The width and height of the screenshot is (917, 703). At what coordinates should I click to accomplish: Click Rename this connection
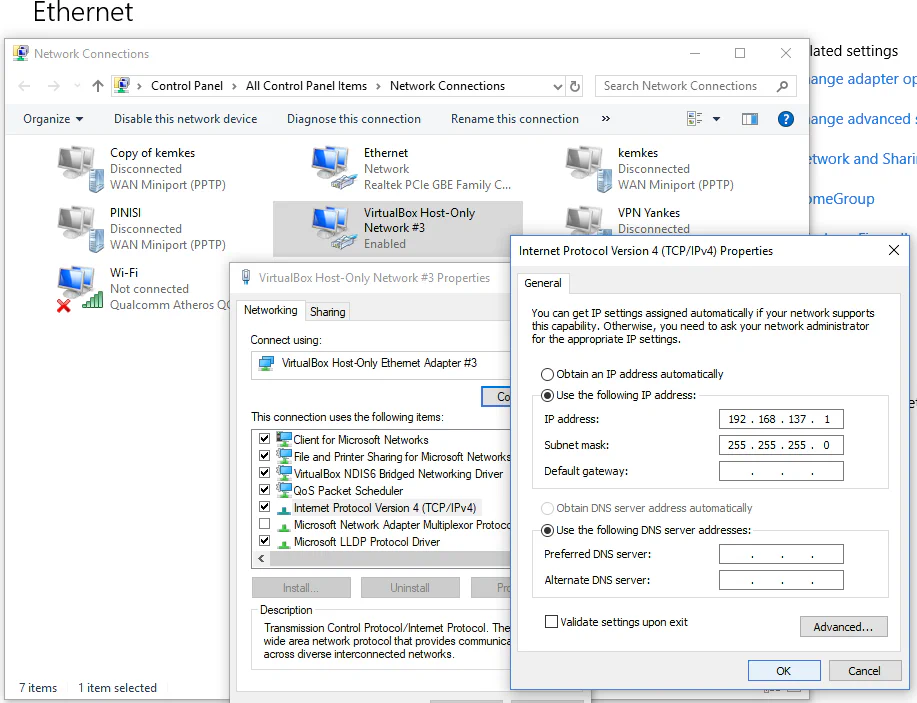(x=515, y=119)
